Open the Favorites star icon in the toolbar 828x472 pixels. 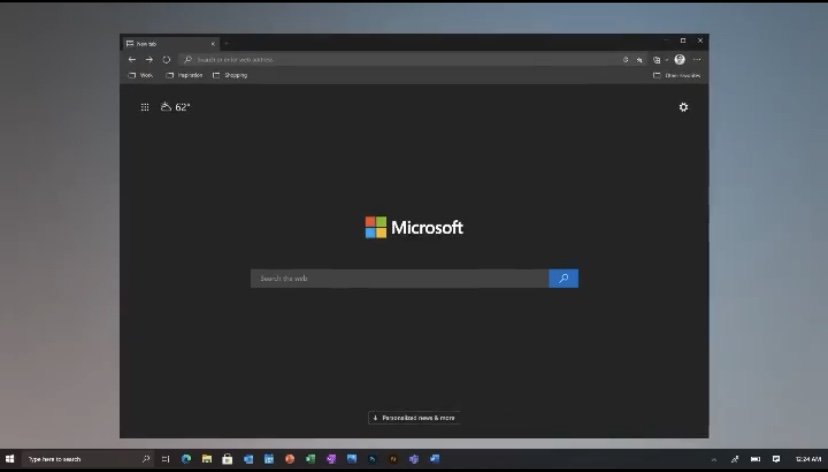point(639,60)
